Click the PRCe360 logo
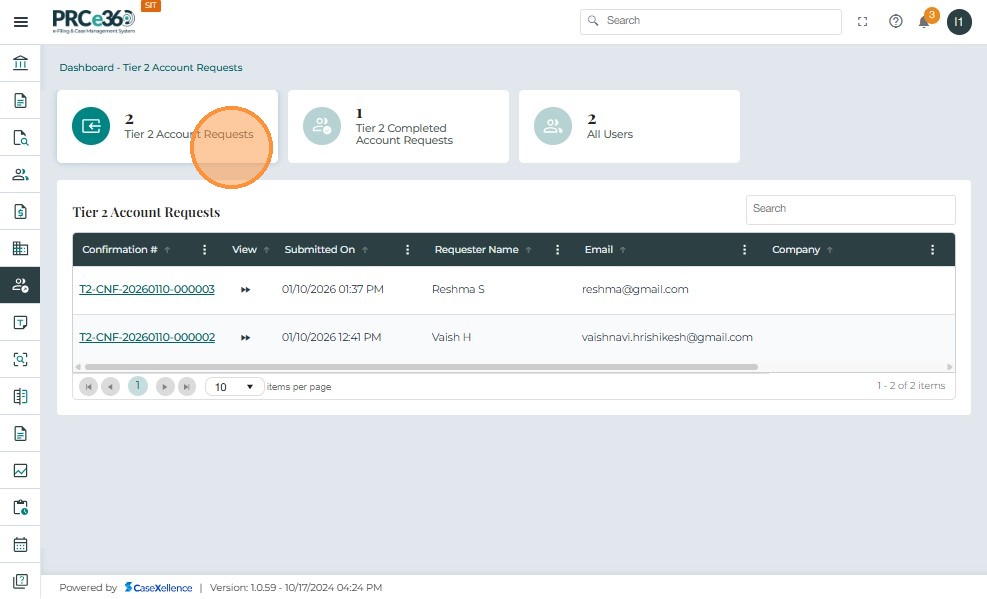The height and width of the screenshot is (599, 987). (94, 21)
